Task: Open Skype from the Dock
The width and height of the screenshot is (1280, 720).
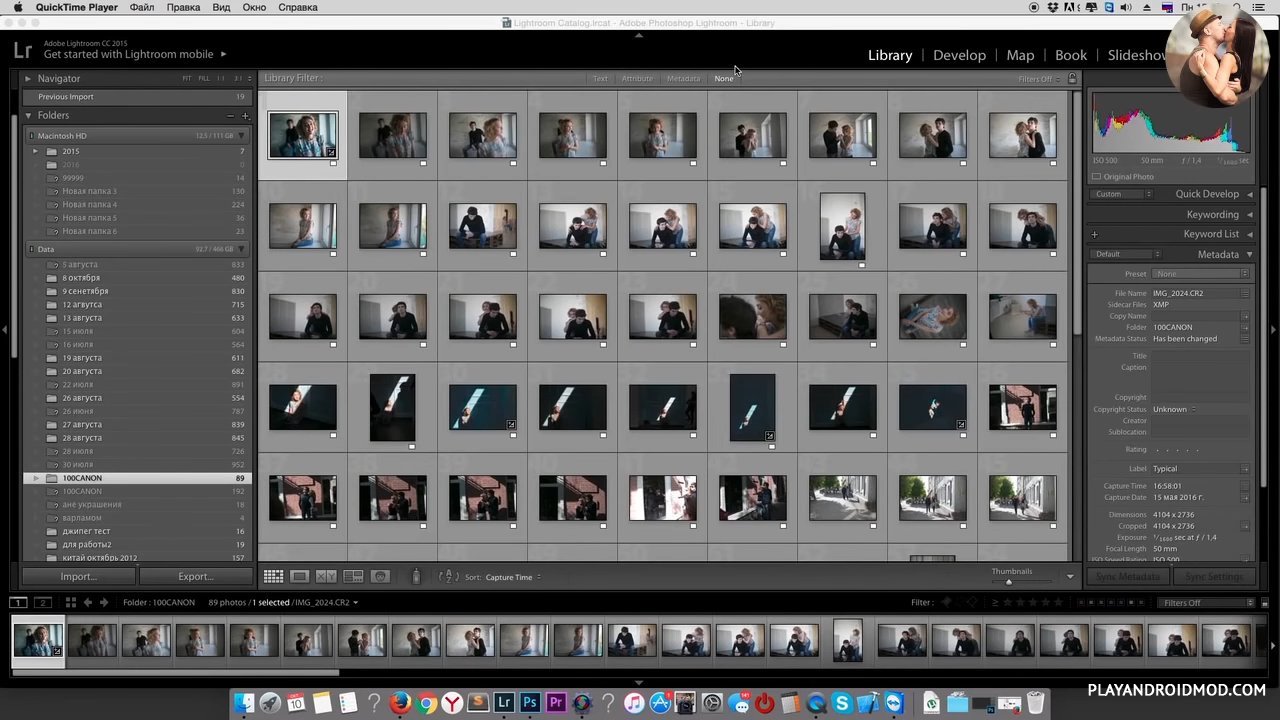Action: 842,703
